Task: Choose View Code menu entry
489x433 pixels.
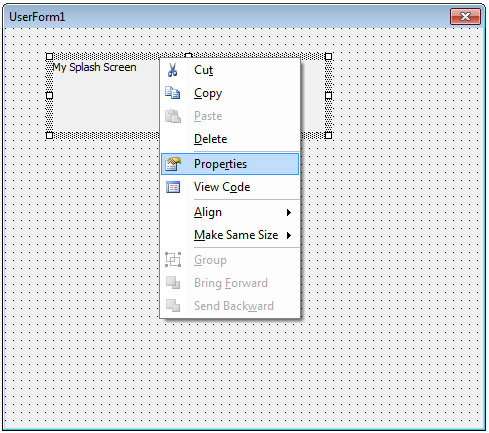Action: point(230,187)
